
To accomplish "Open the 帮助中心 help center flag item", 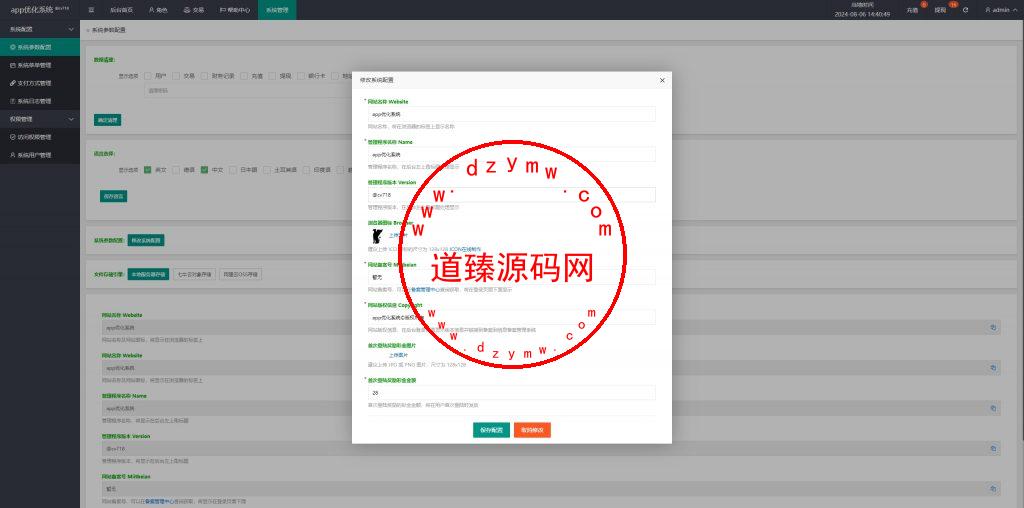I will tap(235, 10).
